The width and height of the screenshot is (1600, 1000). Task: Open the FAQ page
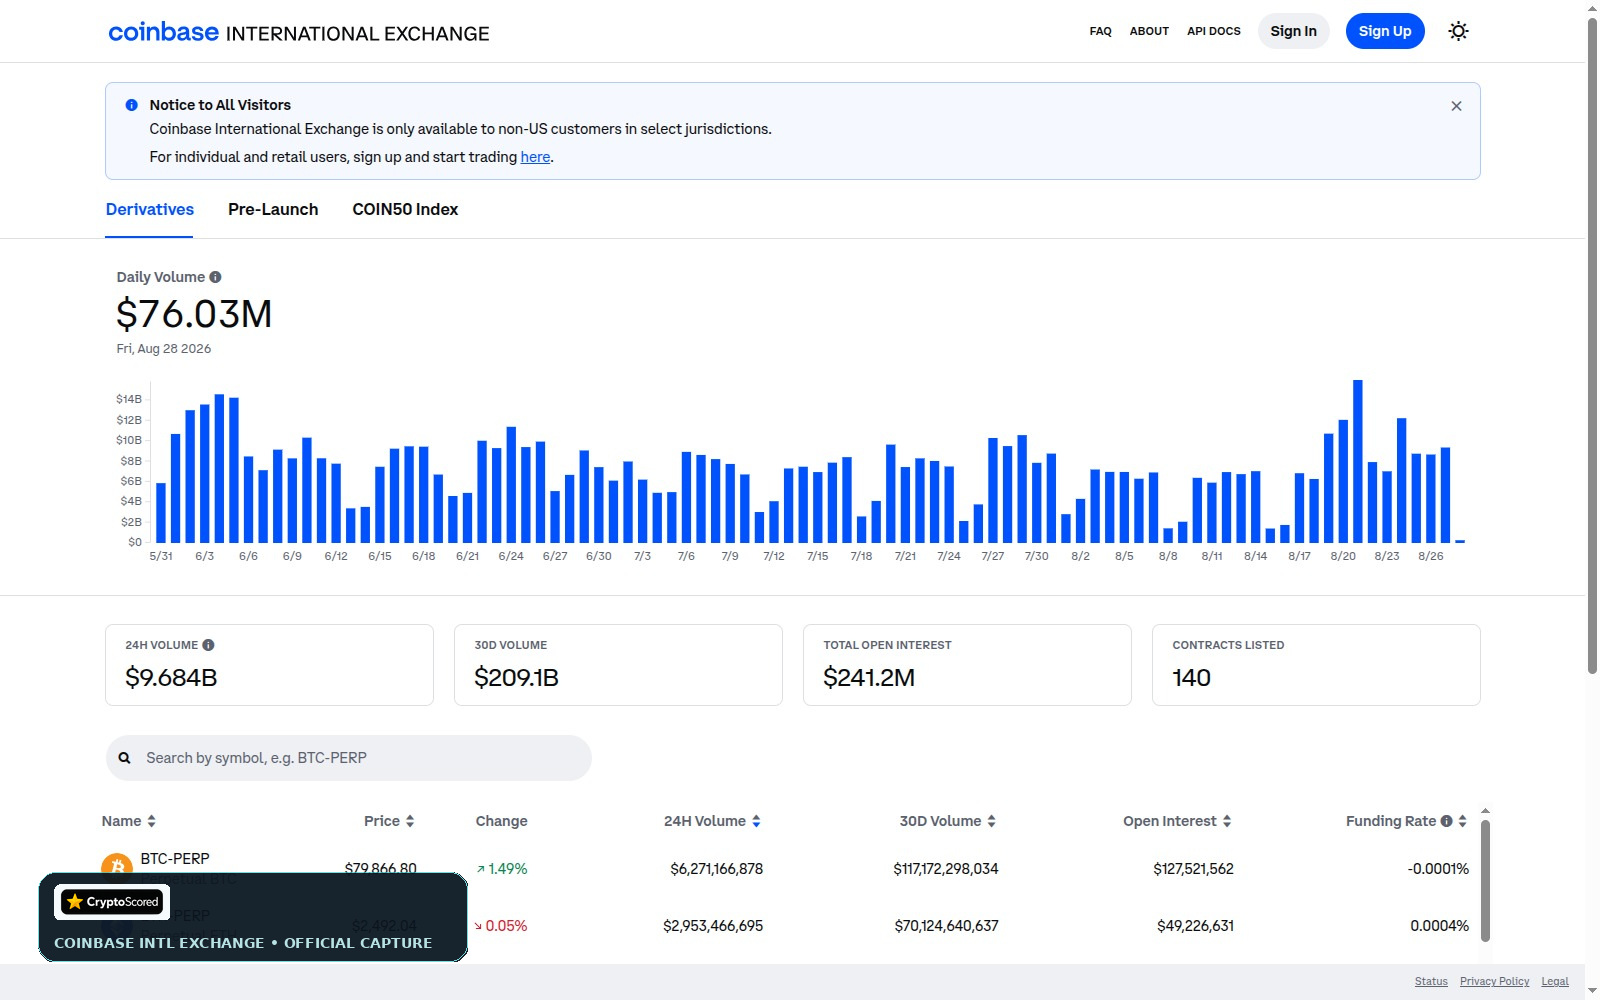coord(1100,31)
